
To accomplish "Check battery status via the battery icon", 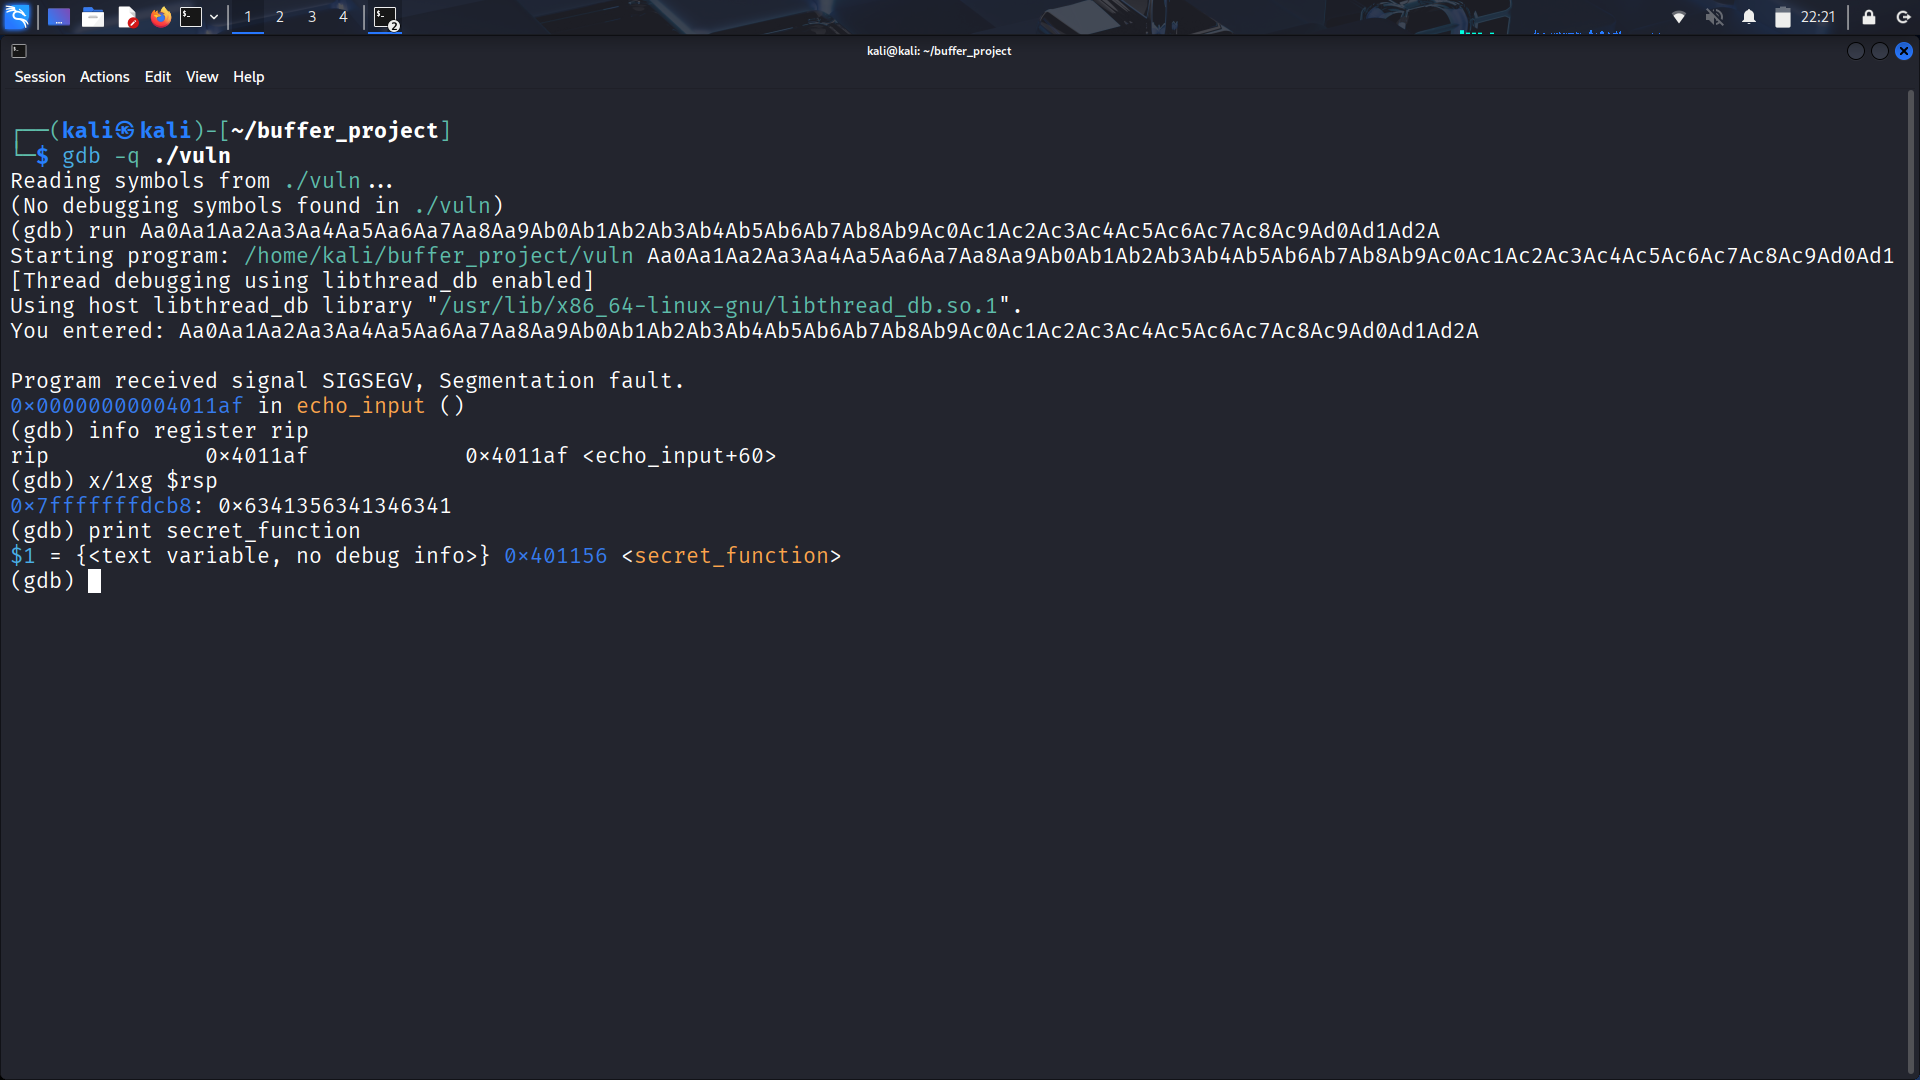I will coord(1782,16).
